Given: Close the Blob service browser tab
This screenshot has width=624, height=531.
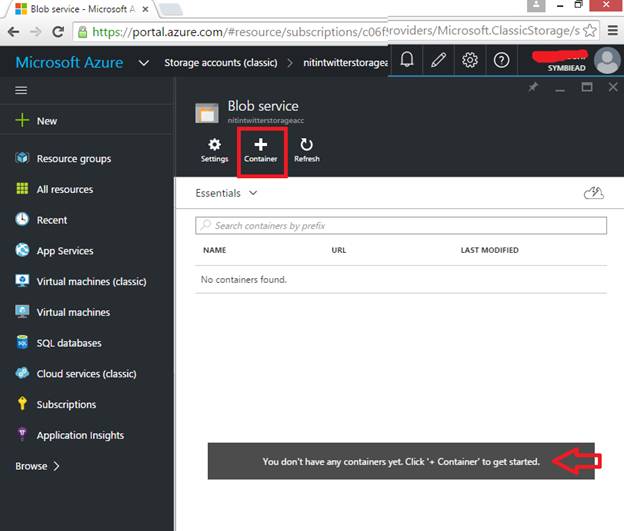Looking at the screenshot, I should 145,9.
